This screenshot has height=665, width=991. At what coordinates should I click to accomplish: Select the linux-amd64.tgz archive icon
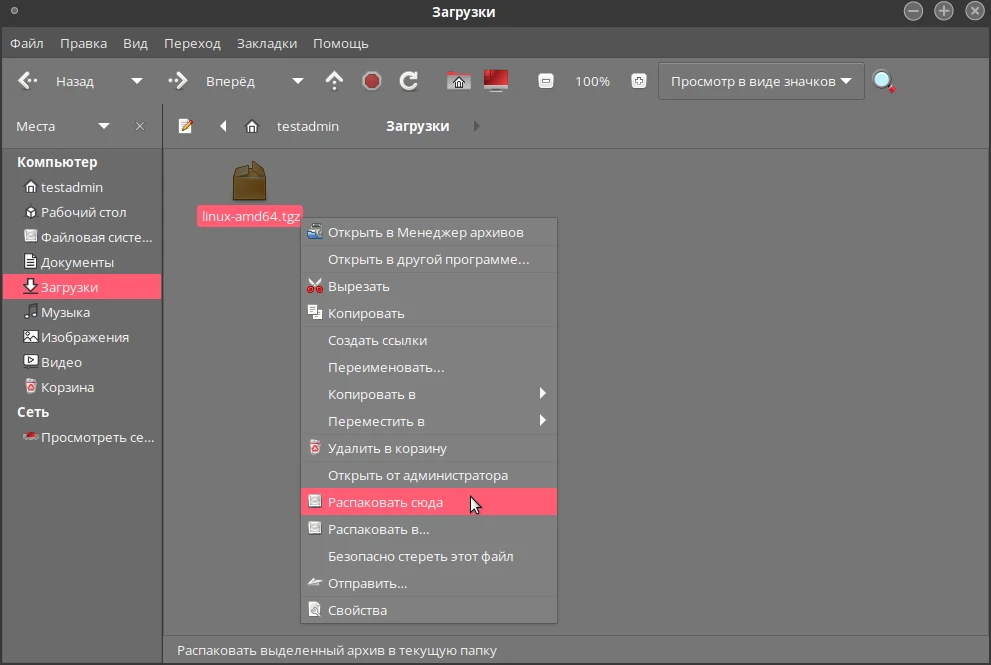click(x=249, y=181)
